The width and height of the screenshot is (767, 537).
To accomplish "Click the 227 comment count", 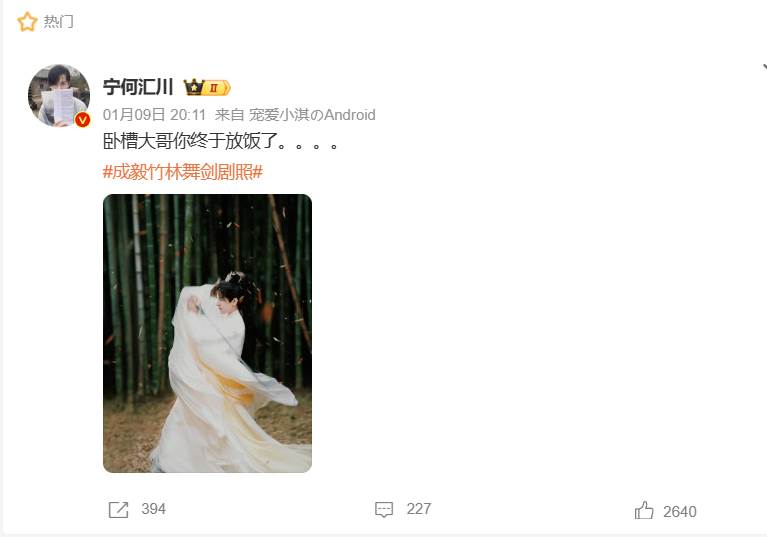I will (x=419, y=509).
